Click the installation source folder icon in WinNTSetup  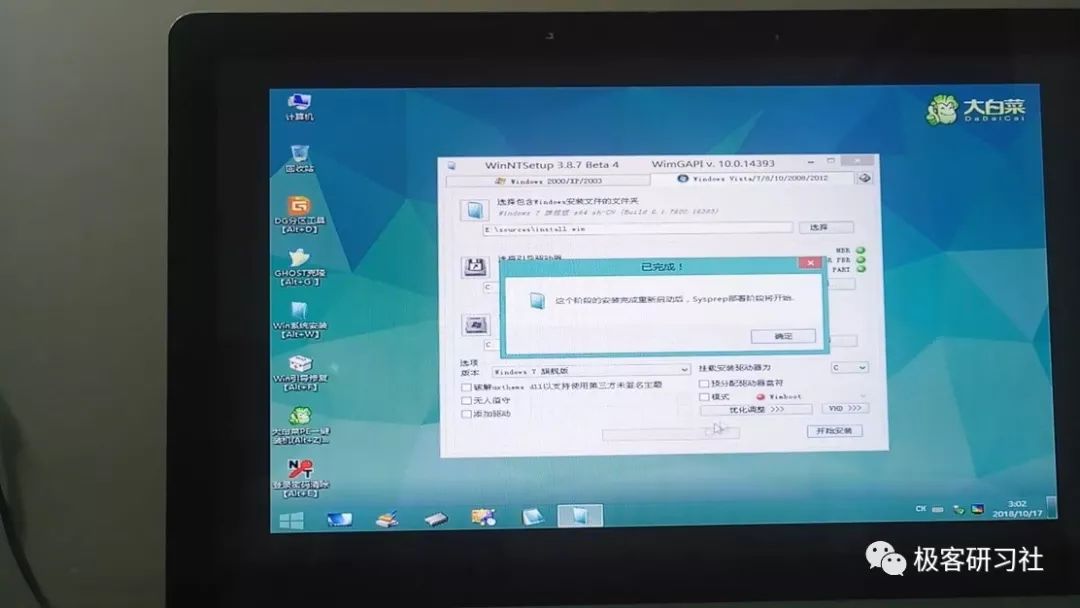(x=475, y=210)
